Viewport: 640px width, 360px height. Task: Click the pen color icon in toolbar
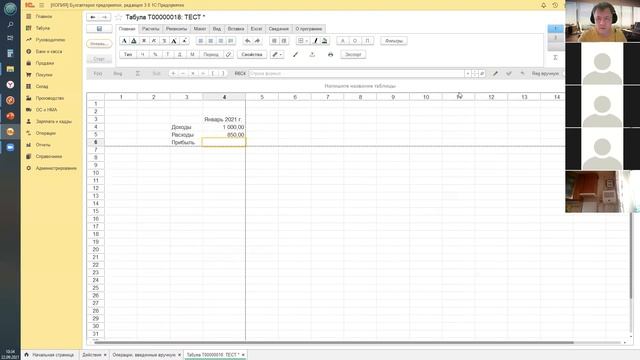(x=315, y=41)
